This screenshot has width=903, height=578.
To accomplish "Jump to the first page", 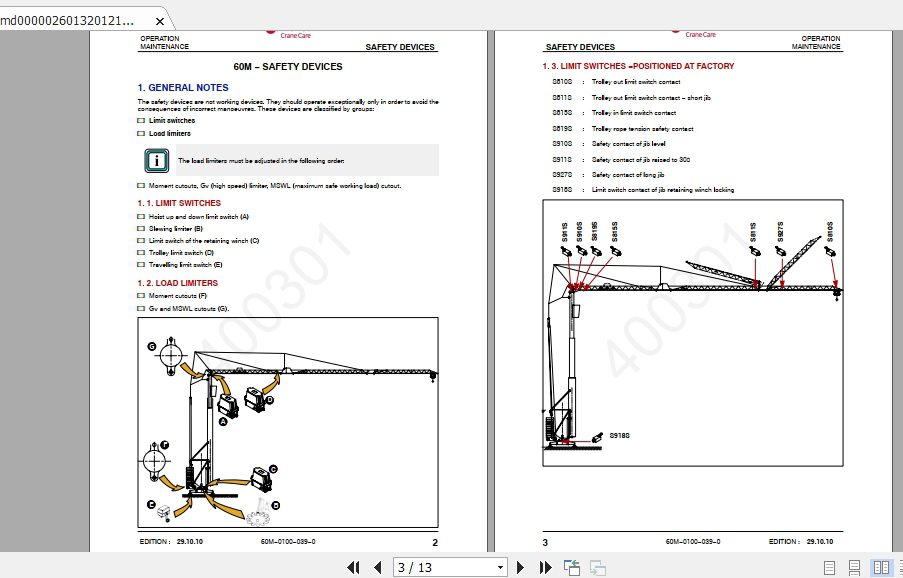I will click(352, 567).
